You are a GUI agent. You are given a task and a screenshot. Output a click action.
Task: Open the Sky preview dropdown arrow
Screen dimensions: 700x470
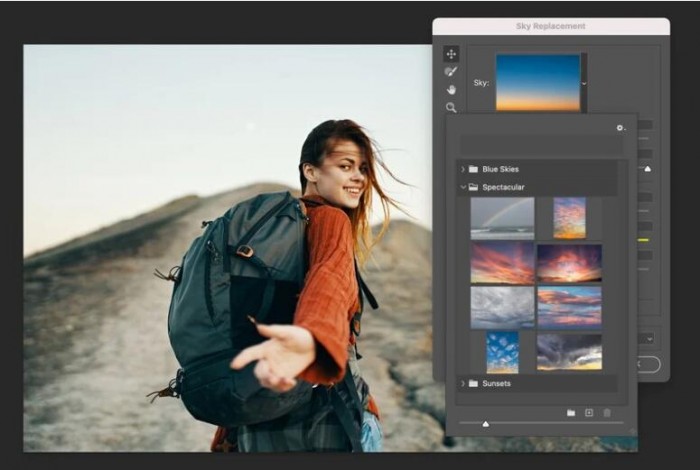(584, 83)
